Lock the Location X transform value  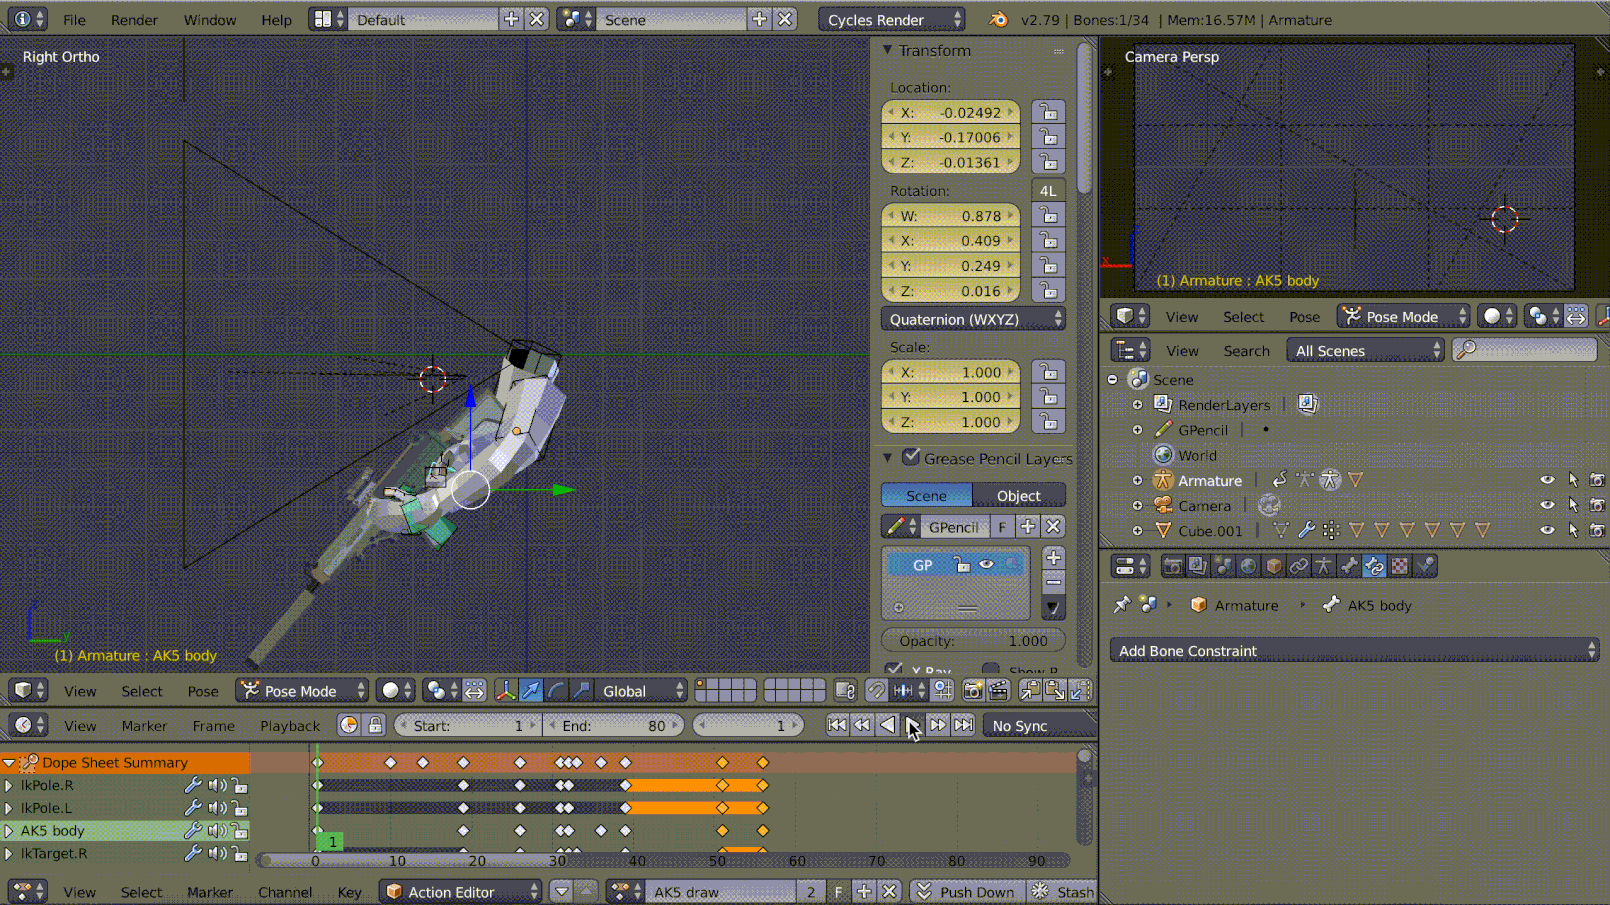point(1048,112)
